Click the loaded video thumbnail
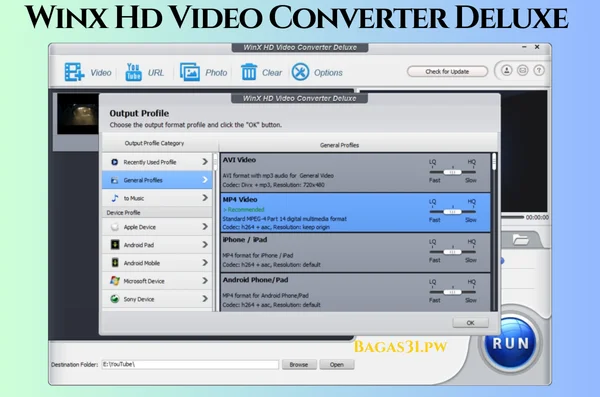 pos(78,114)
